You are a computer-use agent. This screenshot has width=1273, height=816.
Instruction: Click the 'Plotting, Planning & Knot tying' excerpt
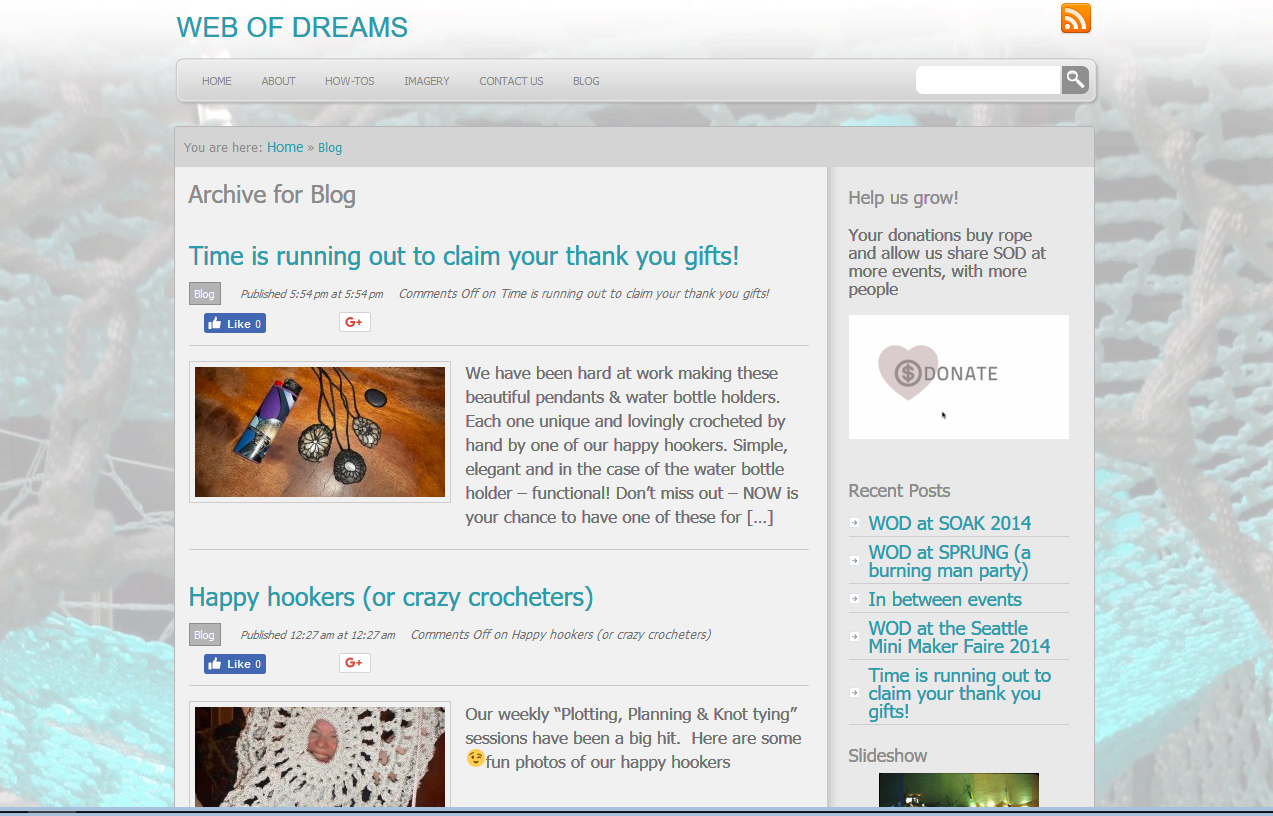click(633, 738)
